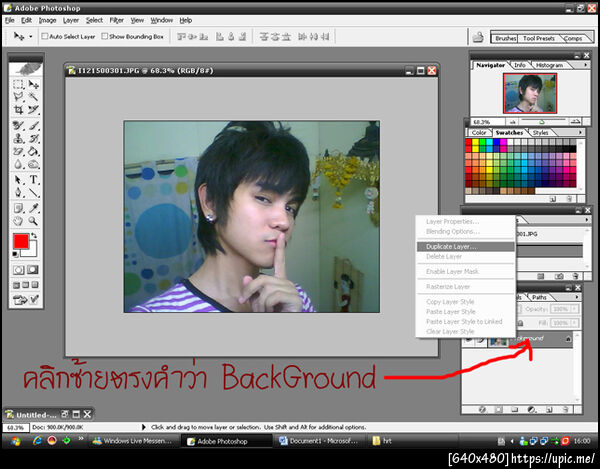Select the History Brush tool
Screen dimensions: 600x469
(34, 138)
